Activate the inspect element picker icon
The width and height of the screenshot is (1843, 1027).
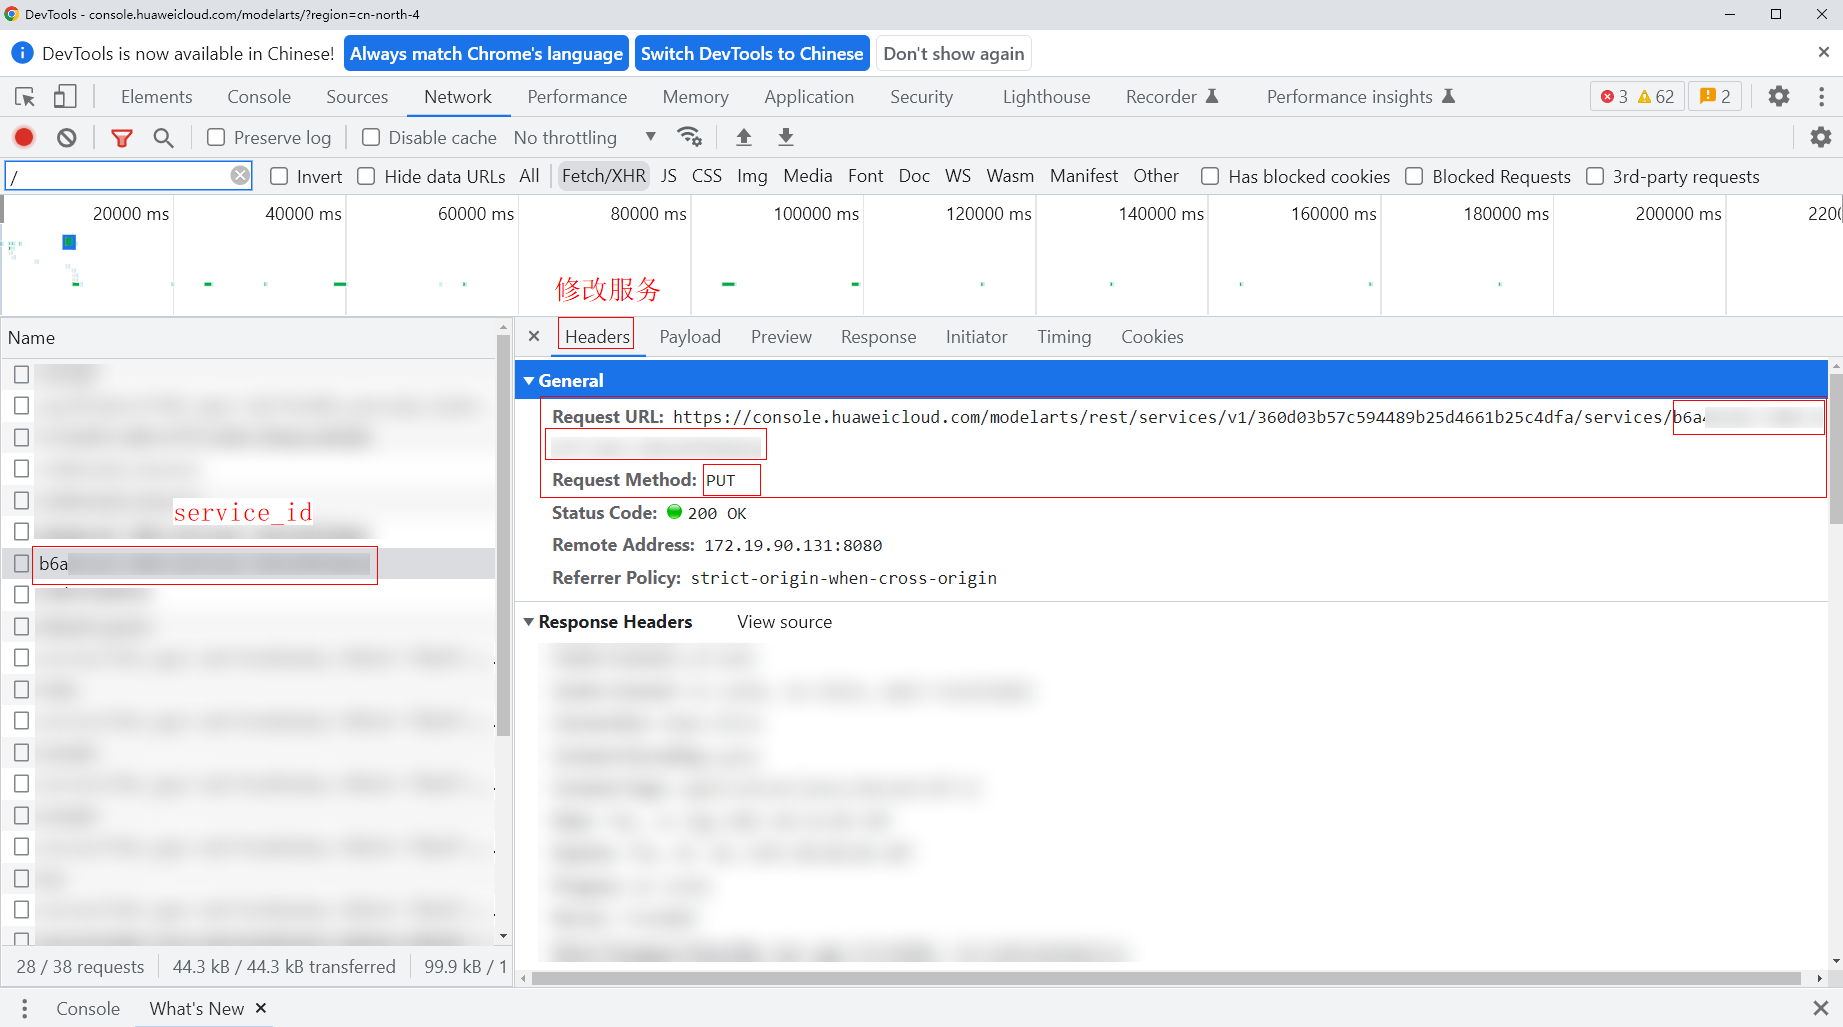25,97
